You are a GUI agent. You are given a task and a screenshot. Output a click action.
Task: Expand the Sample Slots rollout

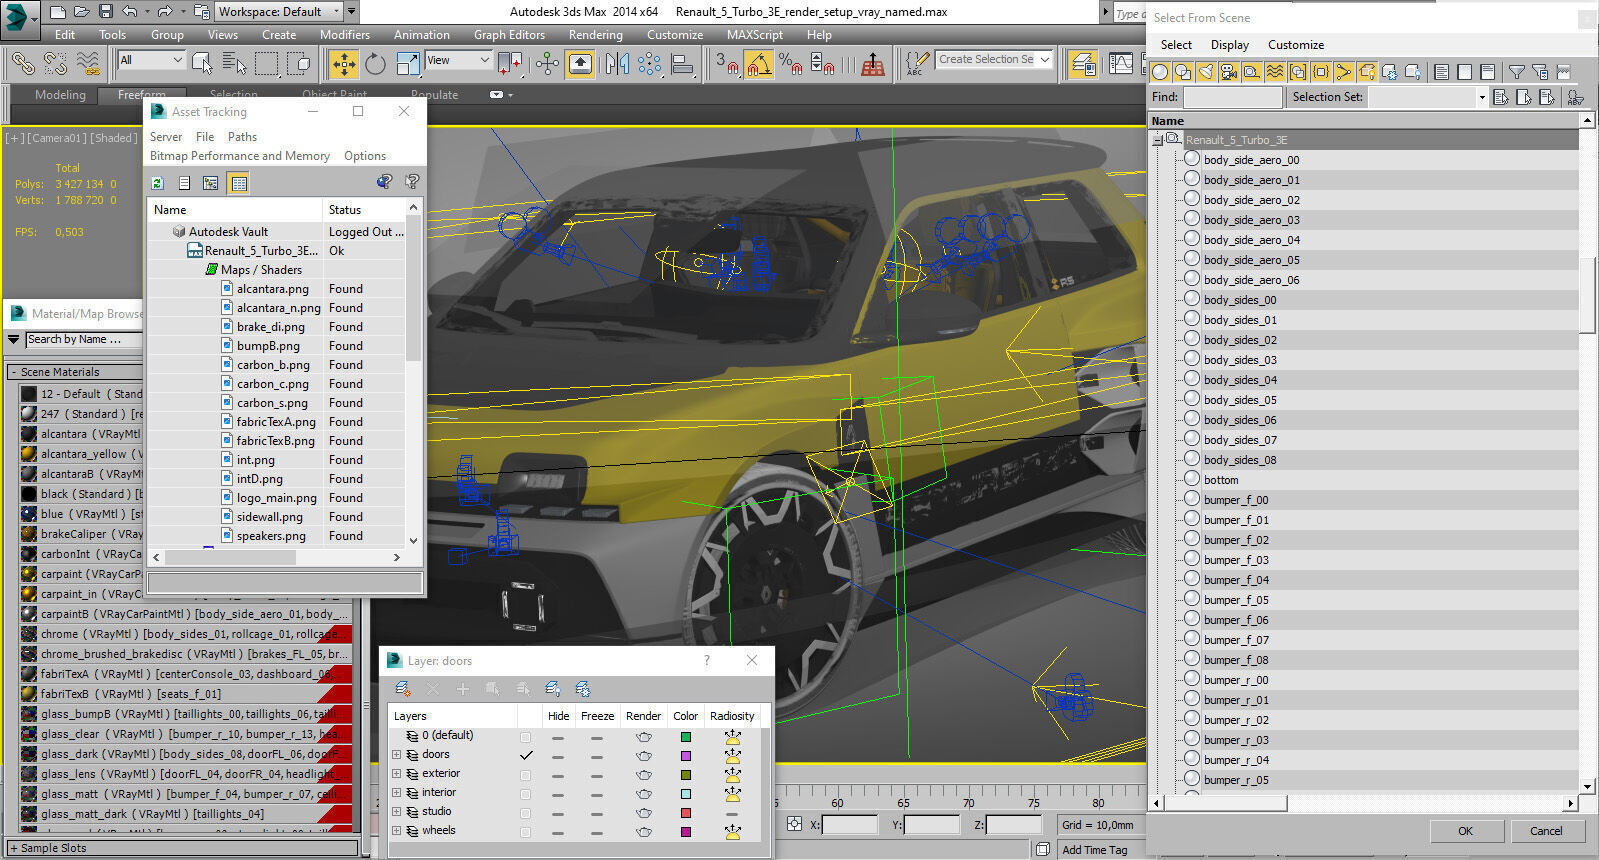coord(14,848)
